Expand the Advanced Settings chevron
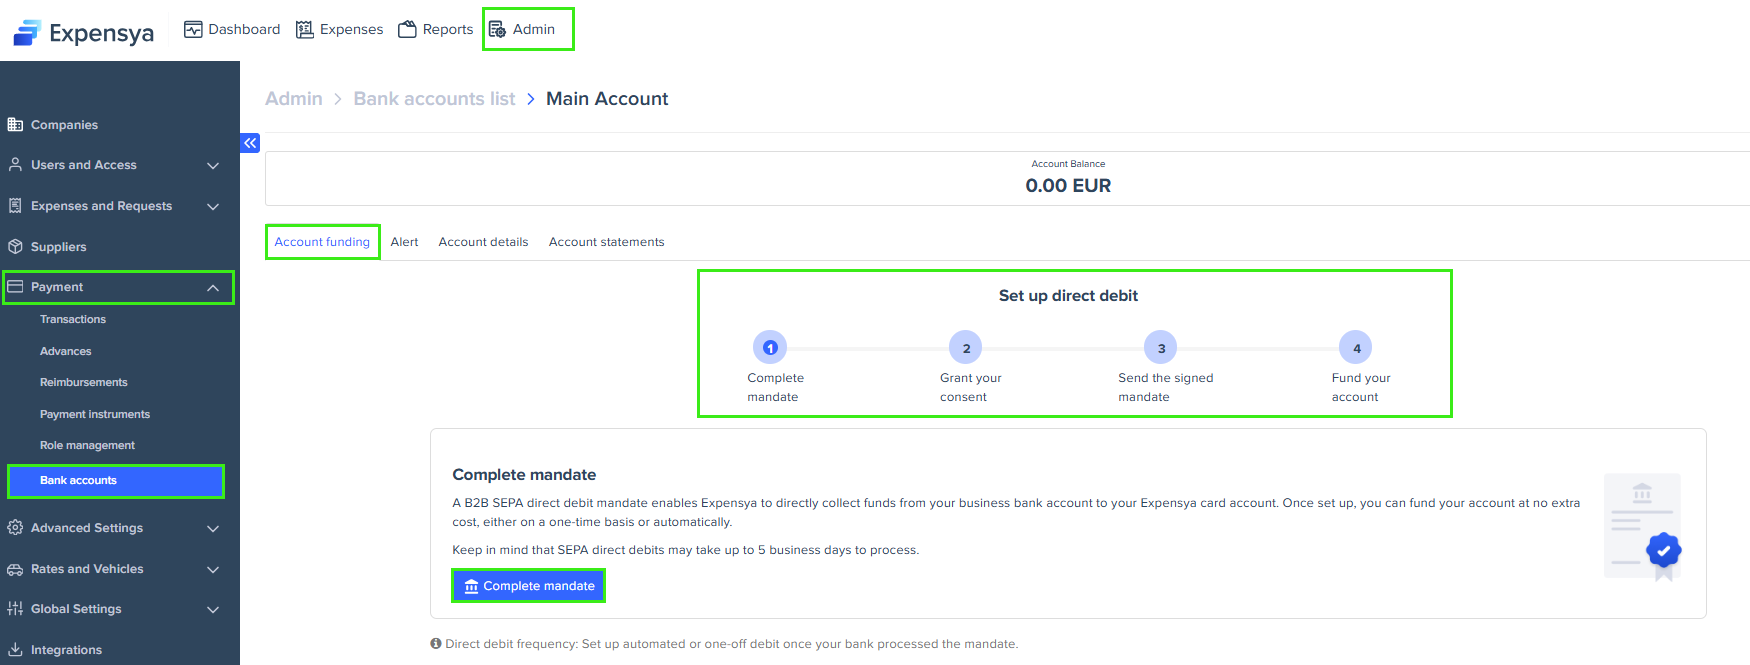The height and width of the screenshot is (665, 1750). [213, 528]
